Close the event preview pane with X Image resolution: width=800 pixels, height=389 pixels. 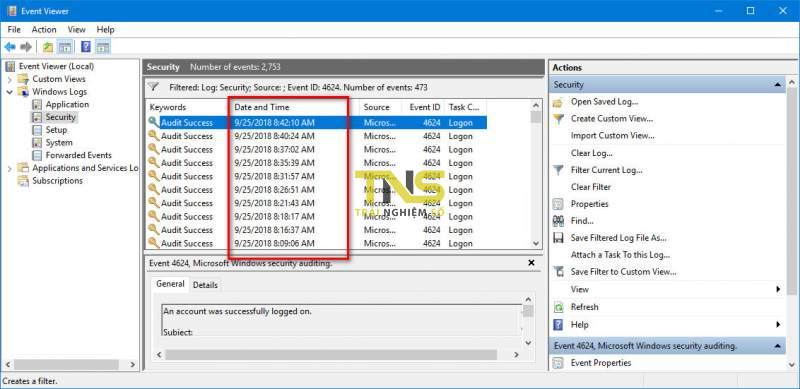point(531,263)
